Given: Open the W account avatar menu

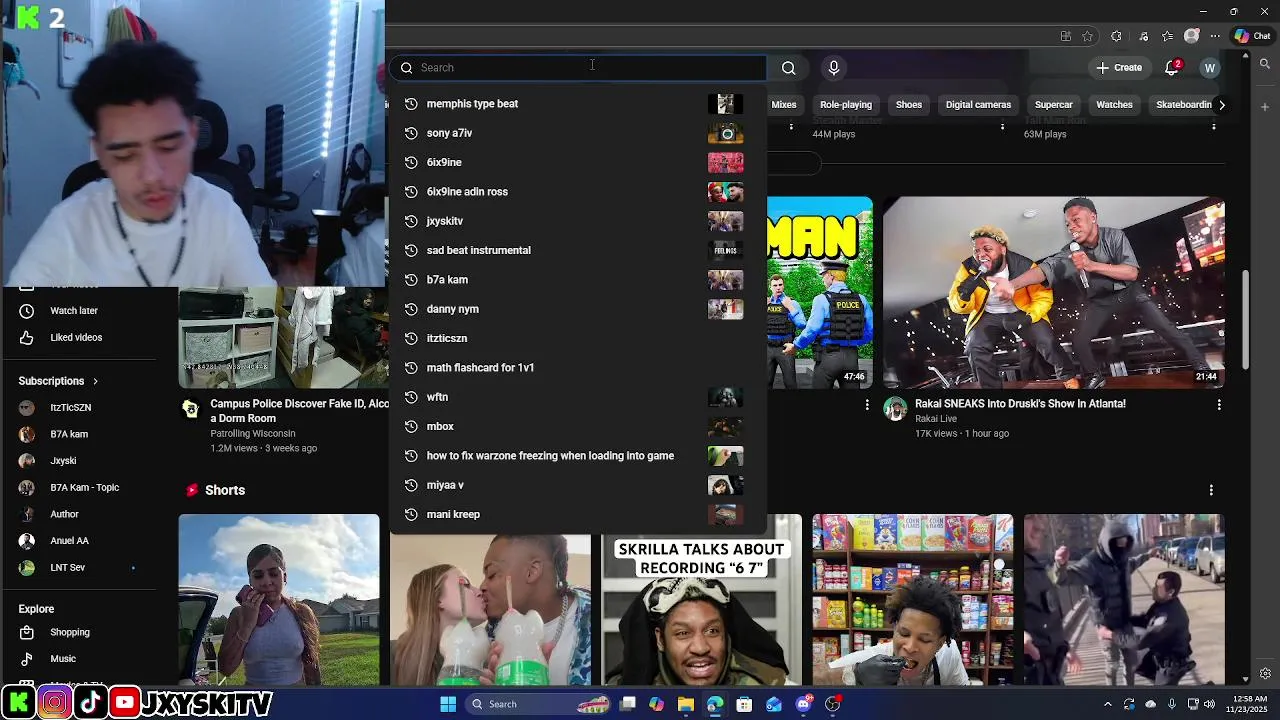Looking at the screenshot, I should pos(1210,68).
